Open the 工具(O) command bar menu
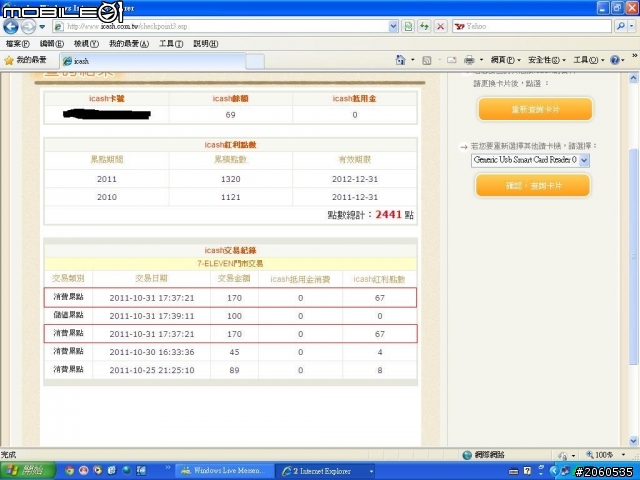Screen dimensions: 640x480 point(589,60)
